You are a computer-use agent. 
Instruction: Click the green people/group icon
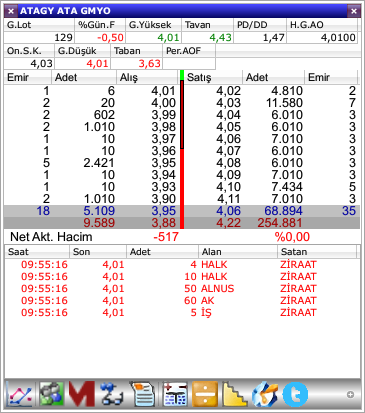point(51,394)
